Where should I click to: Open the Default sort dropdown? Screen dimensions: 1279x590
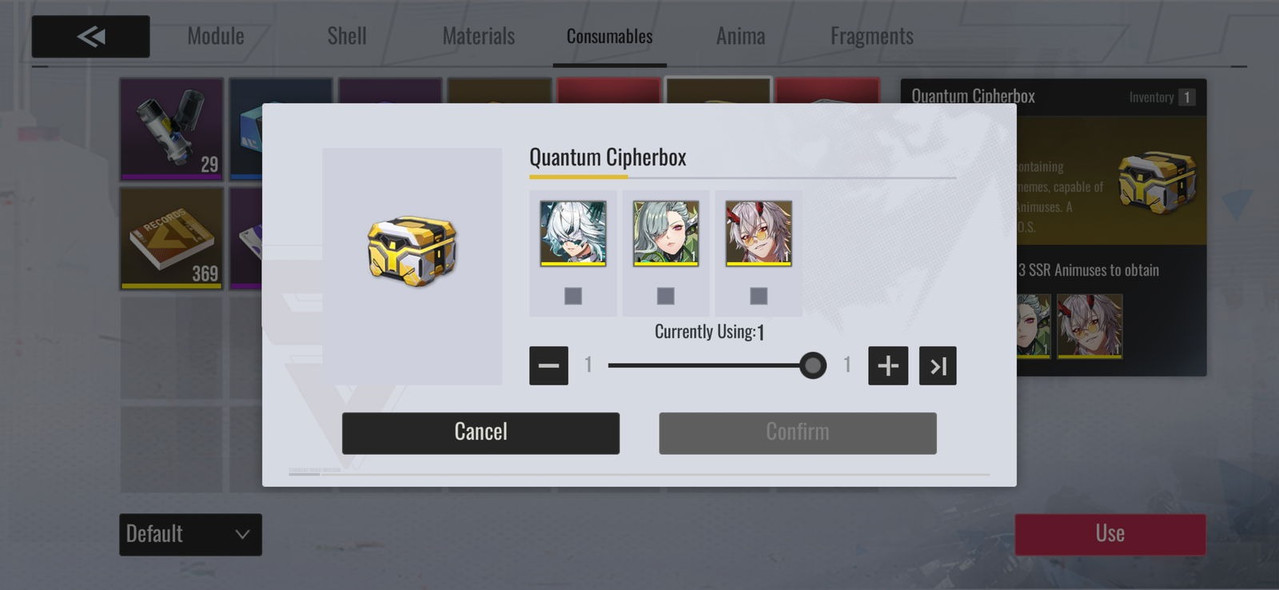[x=190, y=534]
